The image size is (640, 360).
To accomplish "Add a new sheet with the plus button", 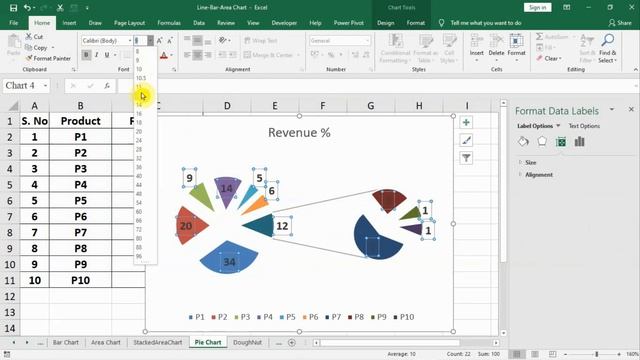I will 292,343.
